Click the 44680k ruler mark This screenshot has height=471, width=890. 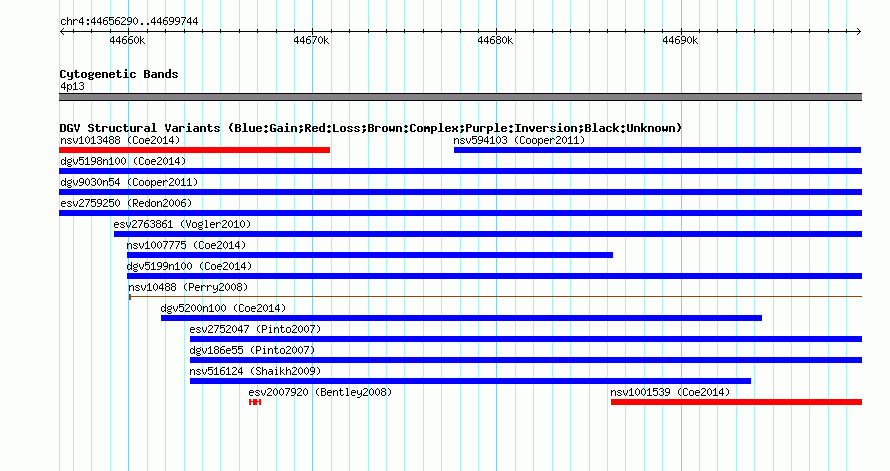[x=496, y=40]
